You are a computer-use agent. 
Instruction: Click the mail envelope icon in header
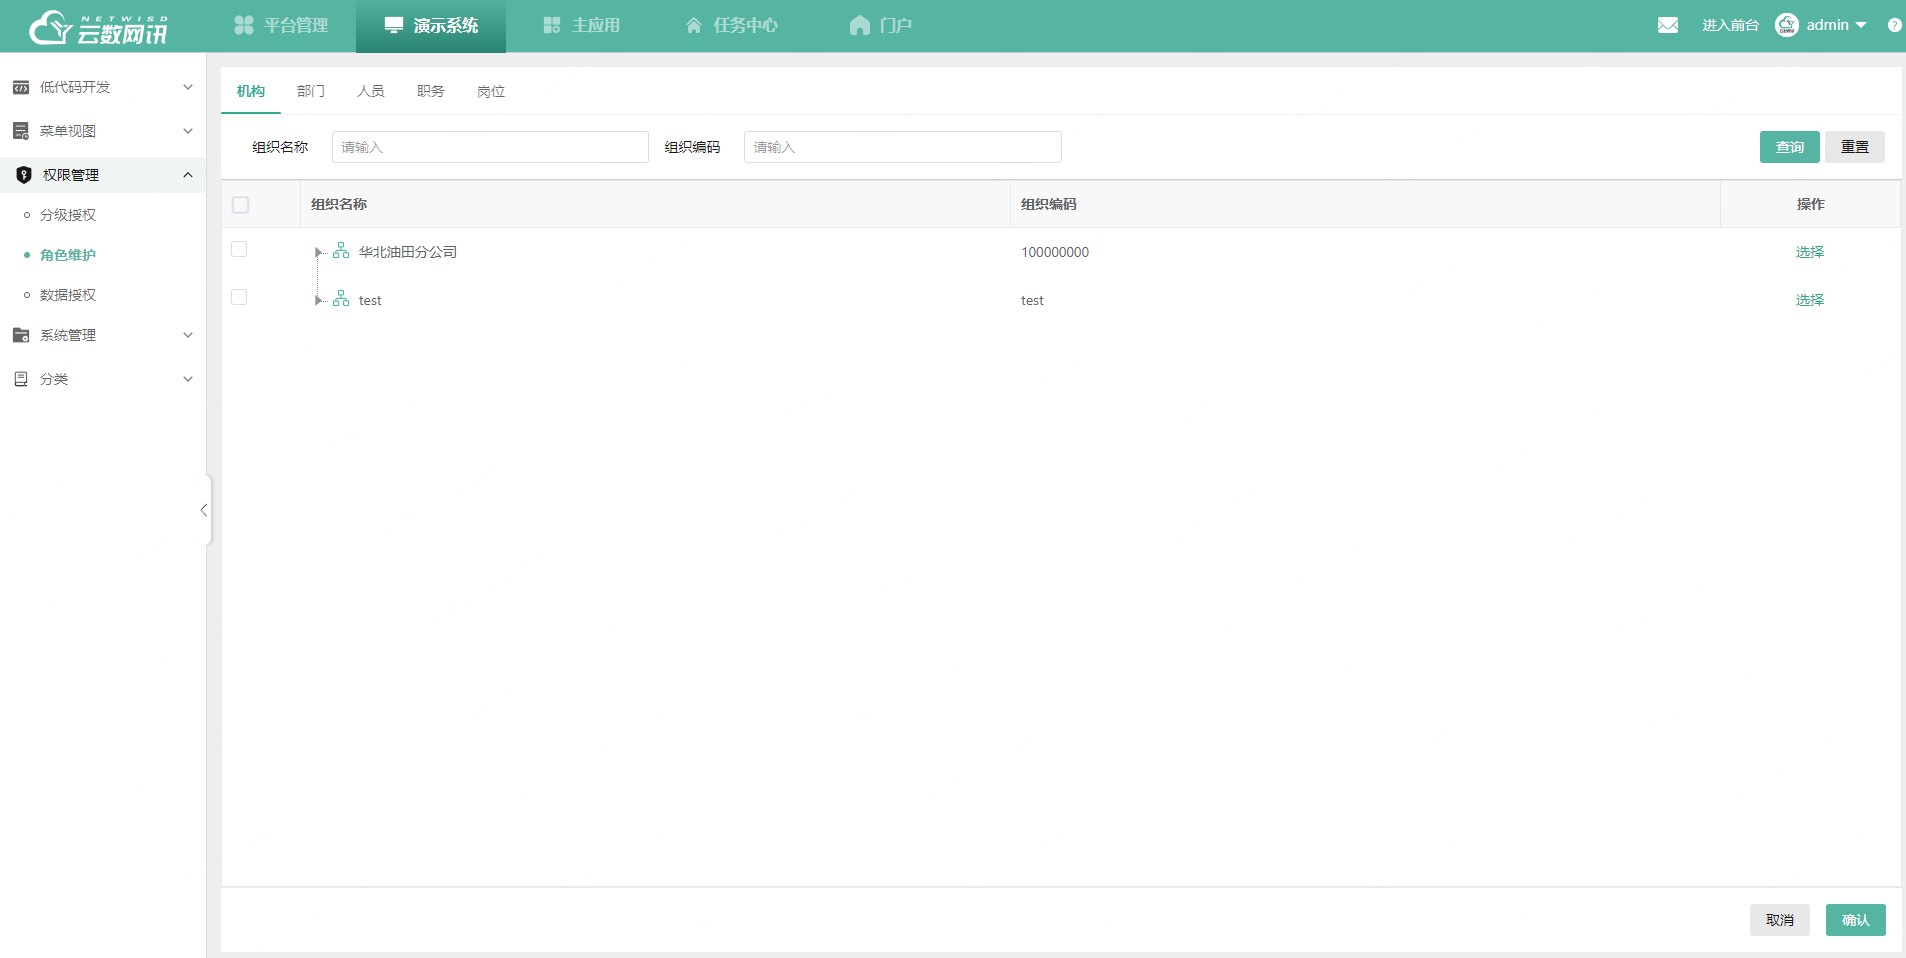click(x=1667, y=25)
